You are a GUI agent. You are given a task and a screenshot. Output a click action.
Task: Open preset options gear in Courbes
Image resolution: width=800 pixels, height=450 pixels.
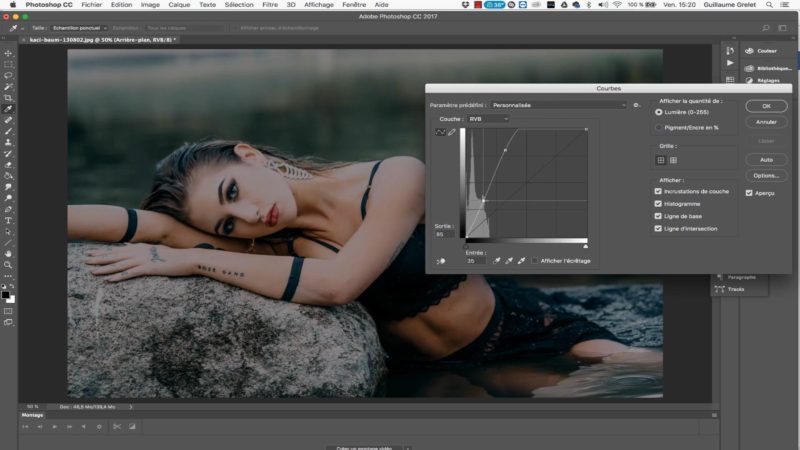(x=636, y=105)
